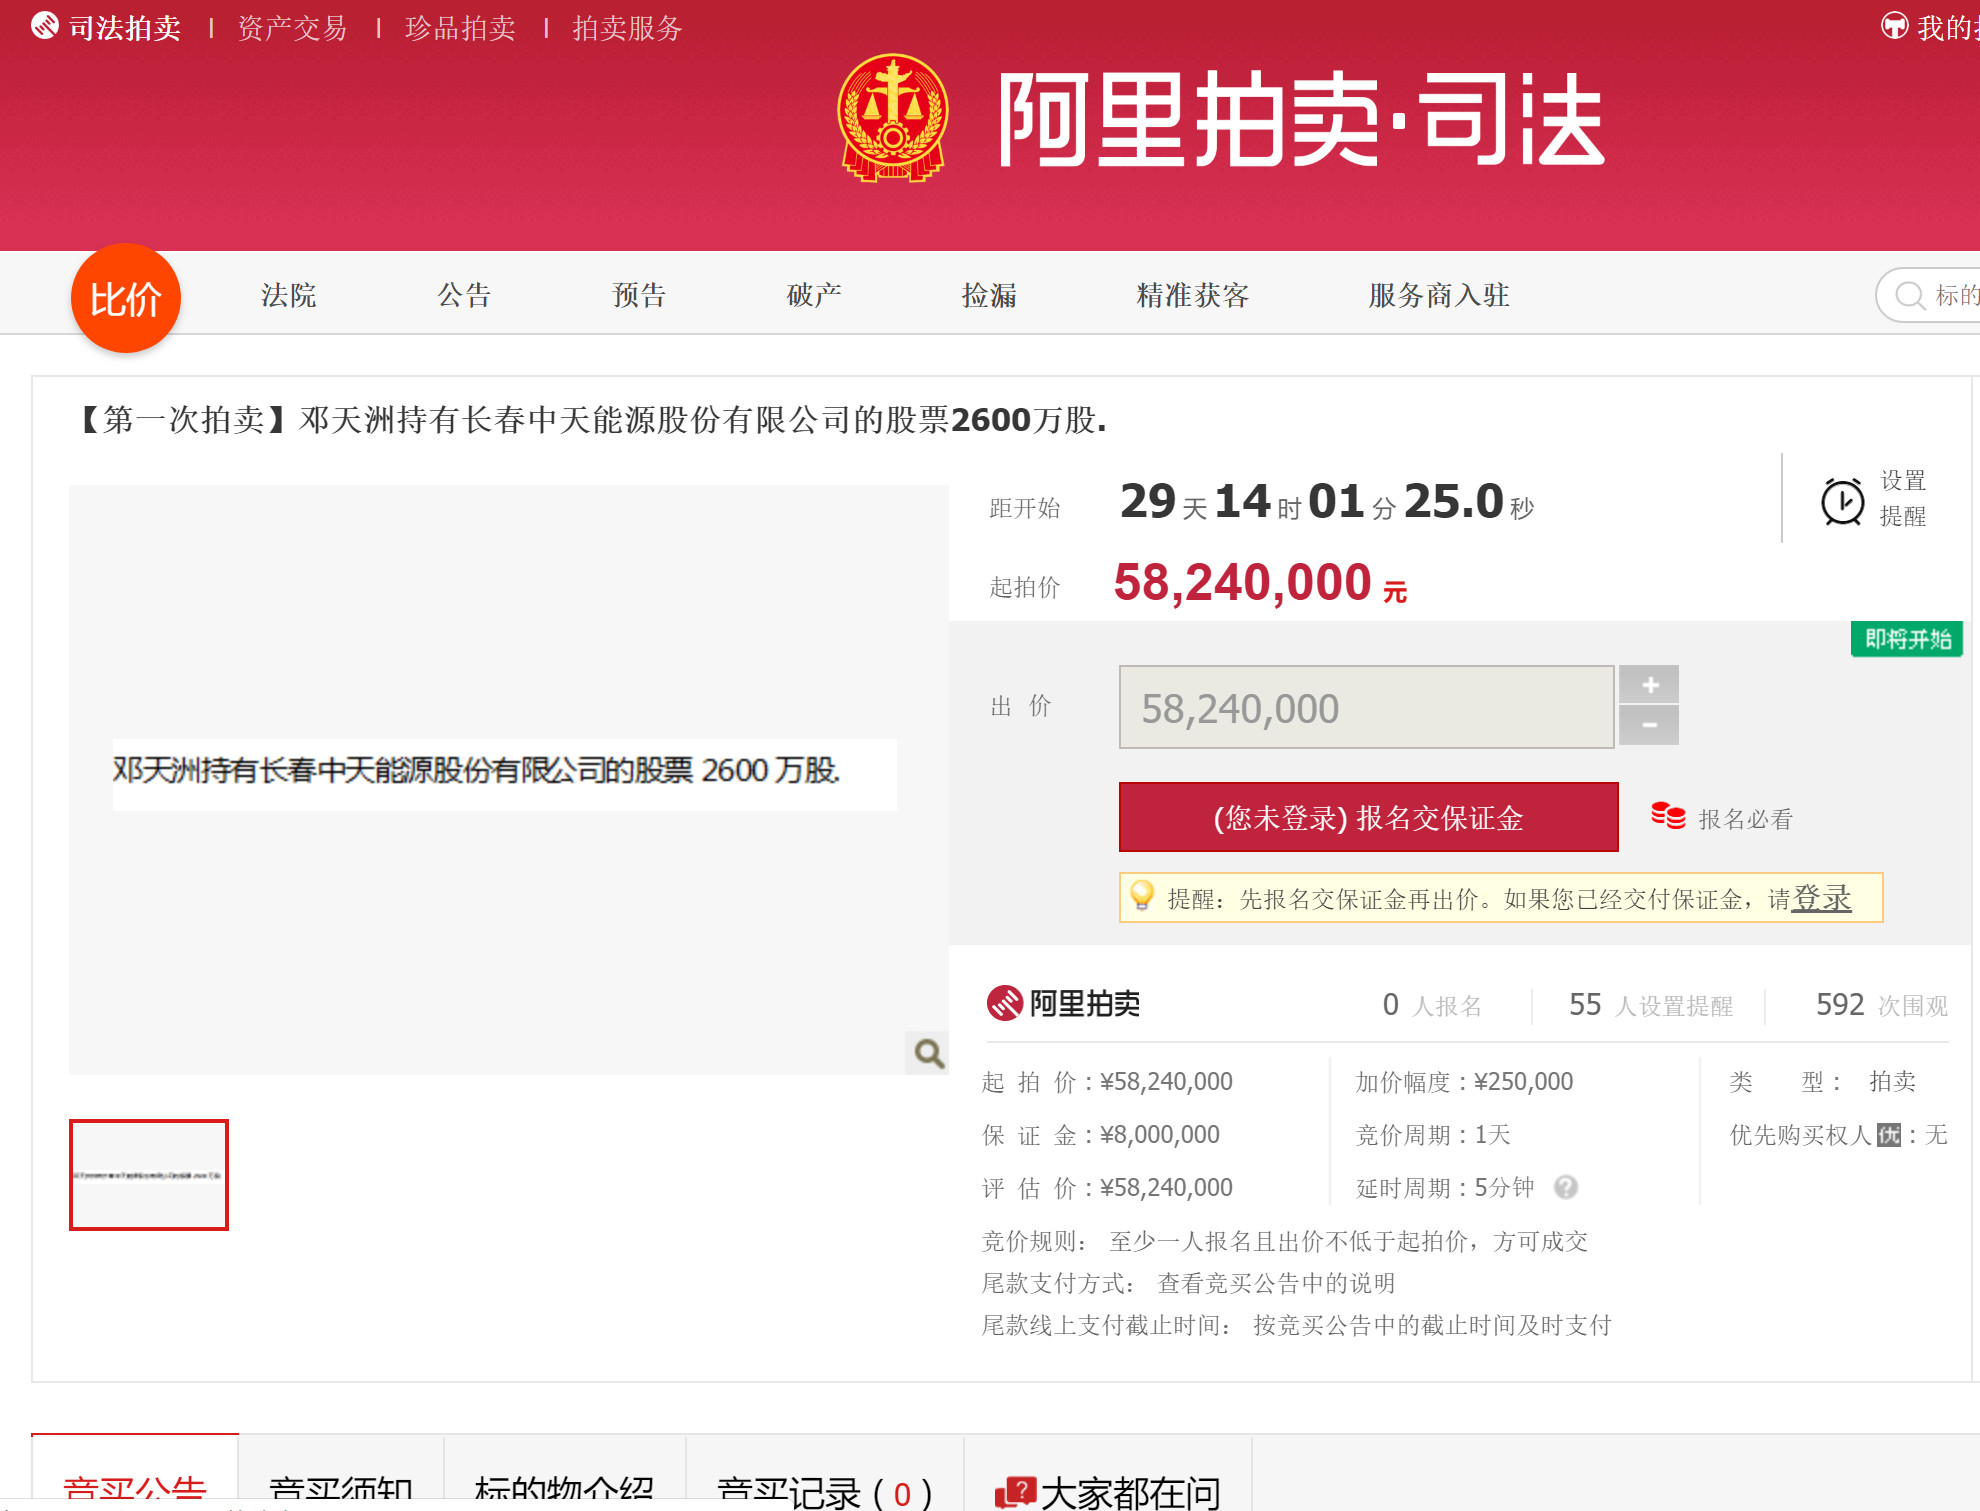Click the 0 人报名 count

(x=1432, y=1005)
